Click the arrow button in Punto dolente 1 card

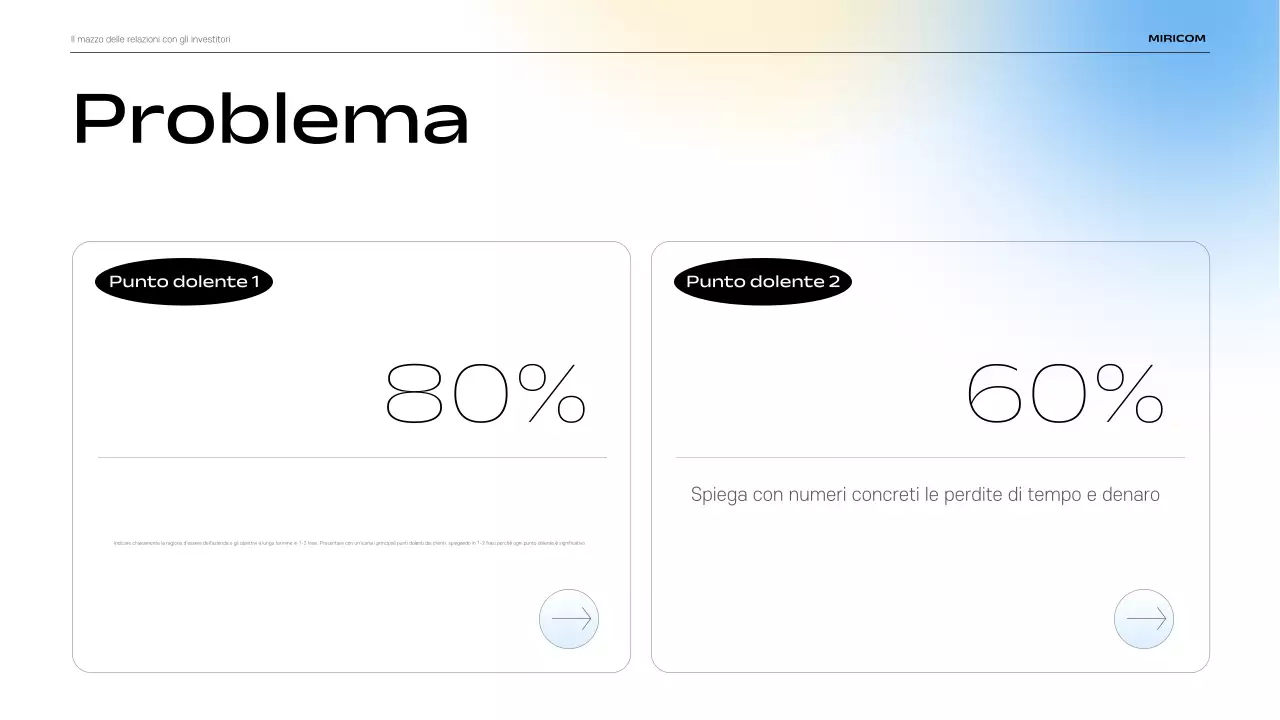tap(569, 619)
